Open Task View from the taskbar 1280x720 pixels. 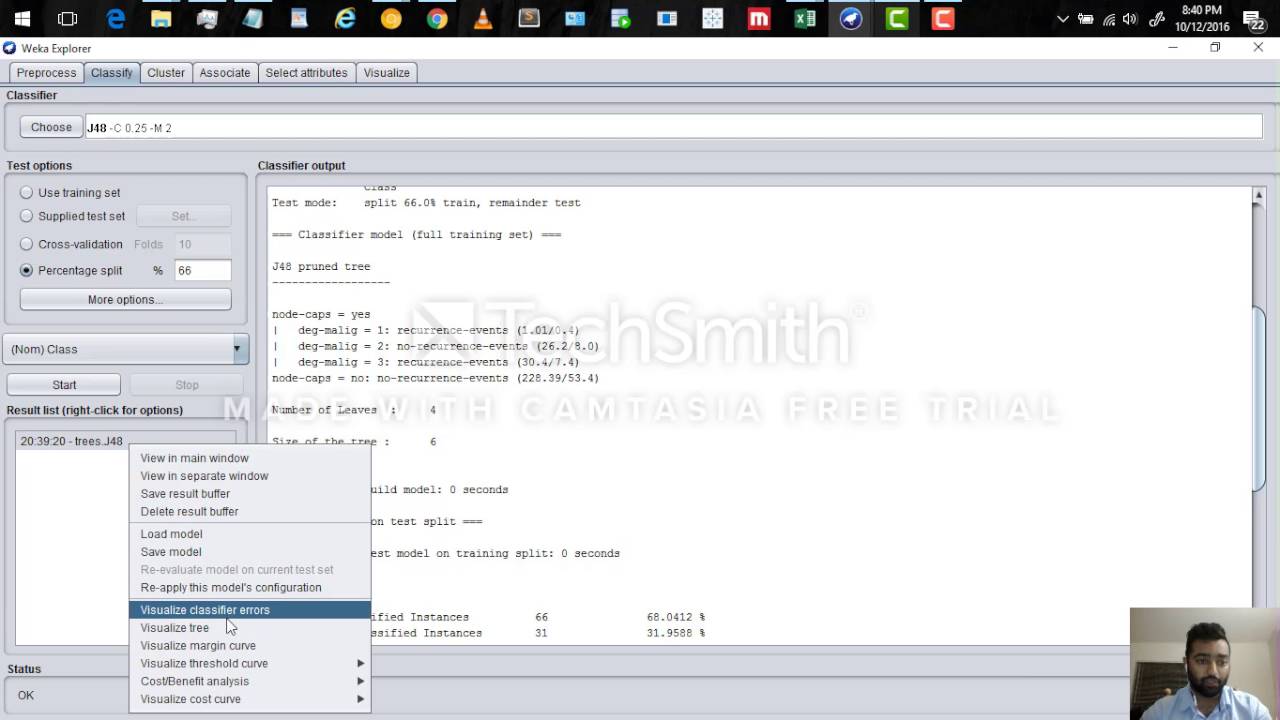[x=68, y=18]
